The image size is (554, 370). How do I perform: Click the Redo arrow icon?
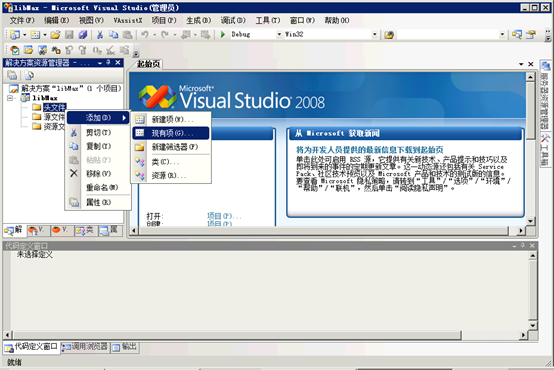(165, 34)
